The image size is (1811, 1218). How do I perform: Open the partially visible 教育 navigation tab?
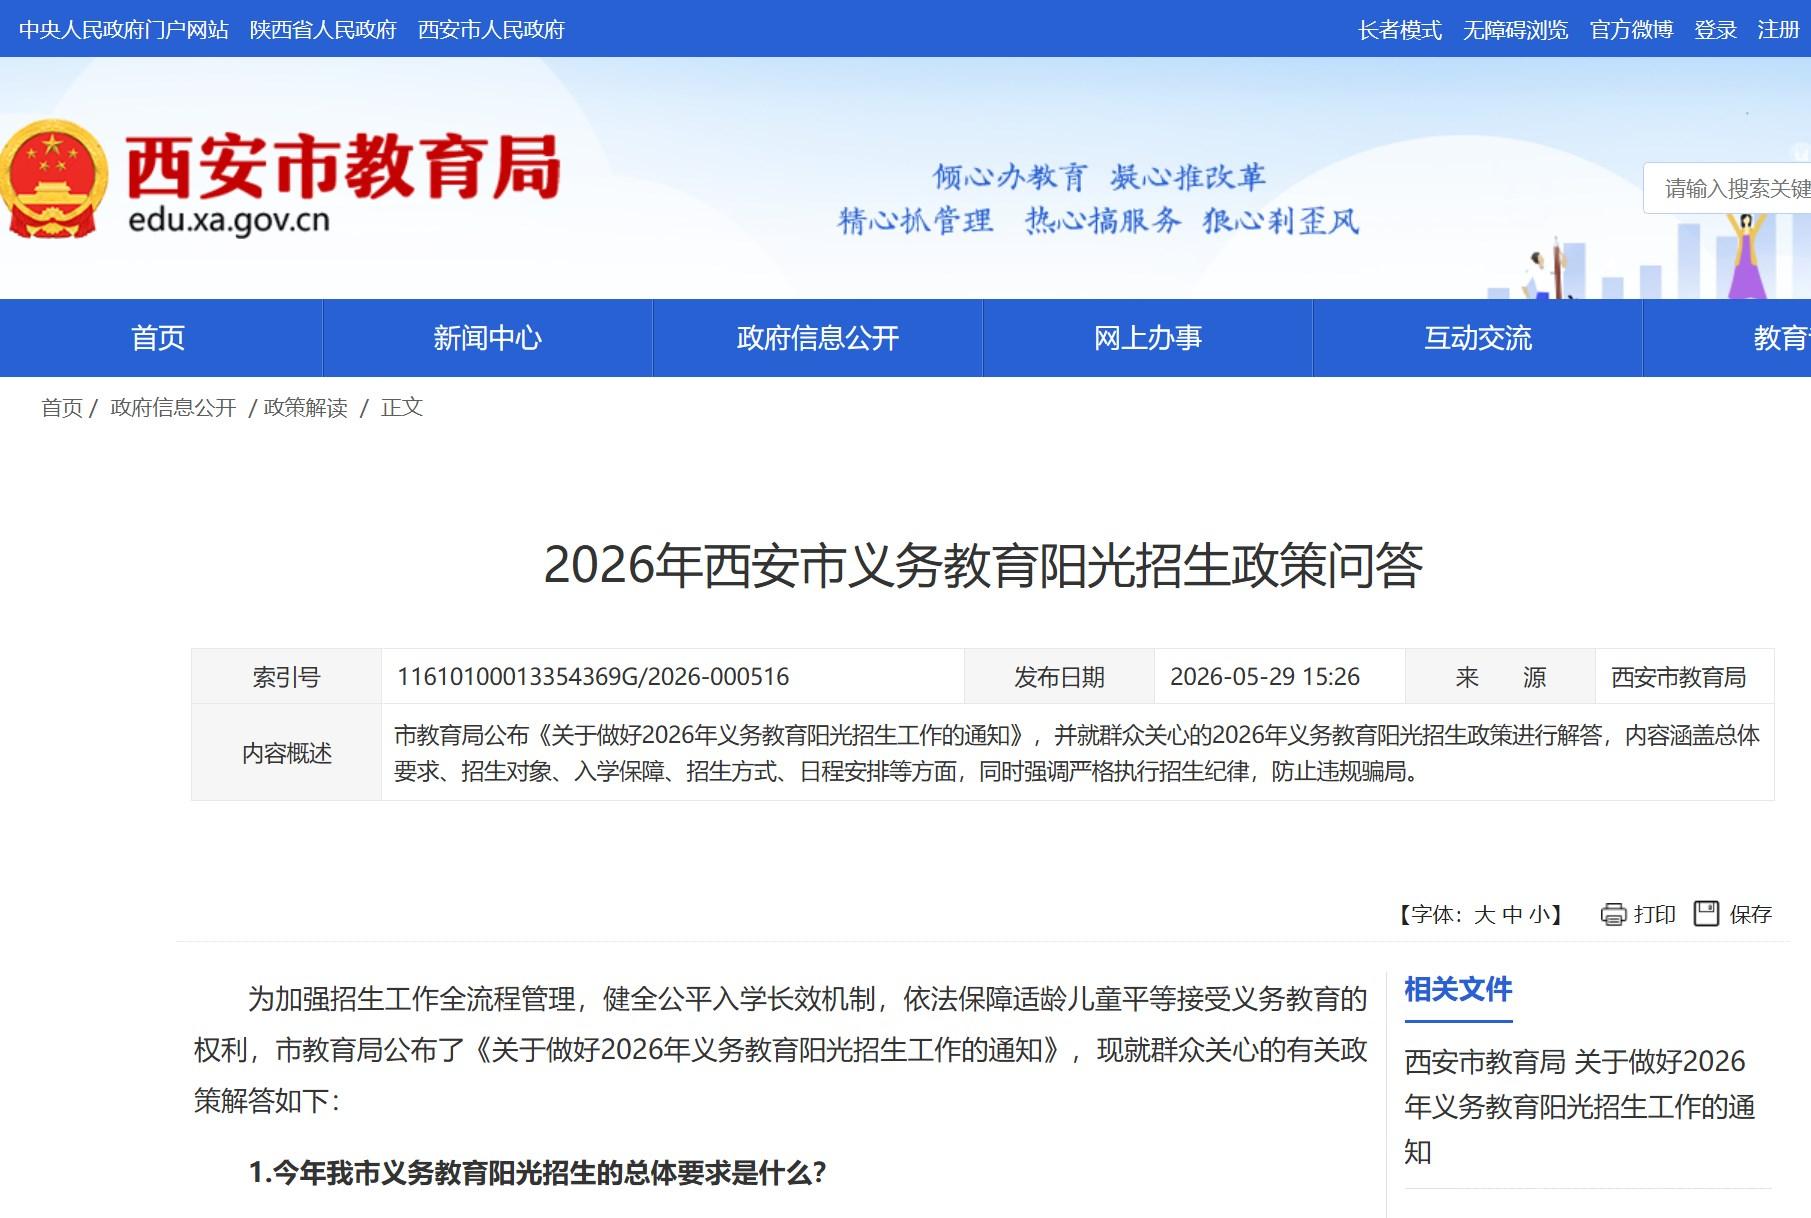(x=1727, y=338)
